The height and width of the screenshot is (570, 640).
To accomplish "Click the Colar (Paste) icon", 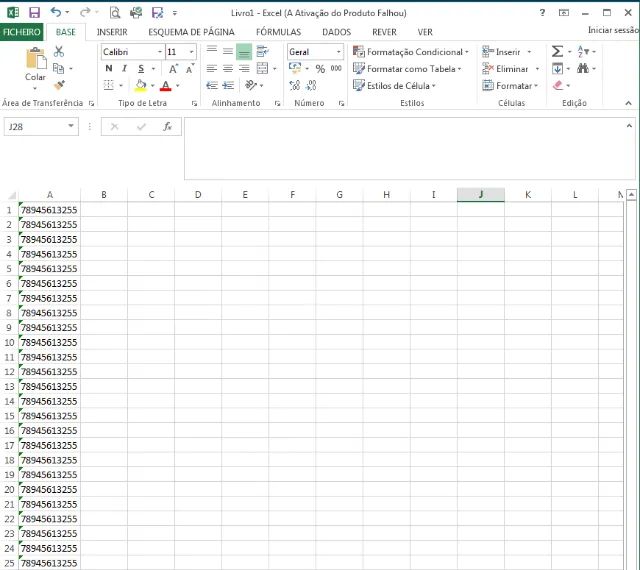I will click(x=35, y=61).
